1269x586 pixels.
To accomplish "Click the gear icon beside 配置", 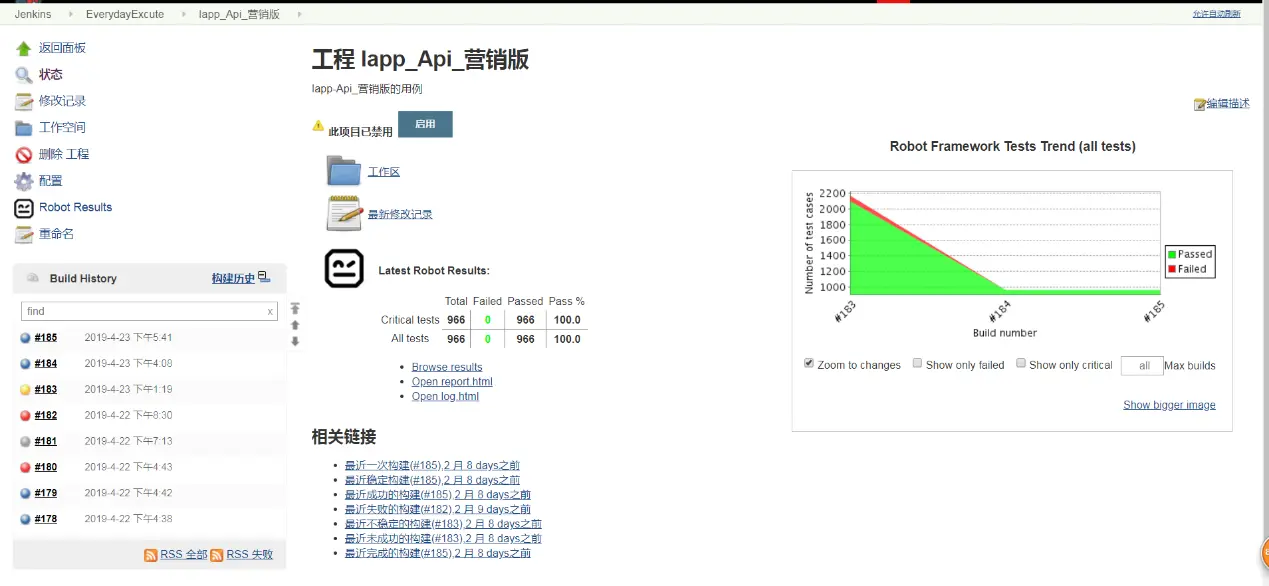I will coord(24,181).
